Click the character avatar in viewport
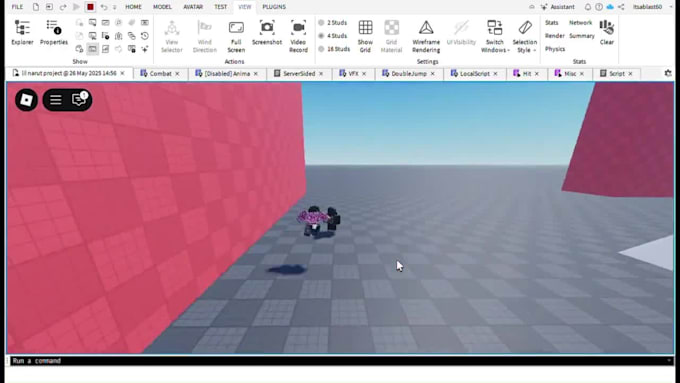Image resolution: width=680 pixels, height=383 pixels. point(319,221)
